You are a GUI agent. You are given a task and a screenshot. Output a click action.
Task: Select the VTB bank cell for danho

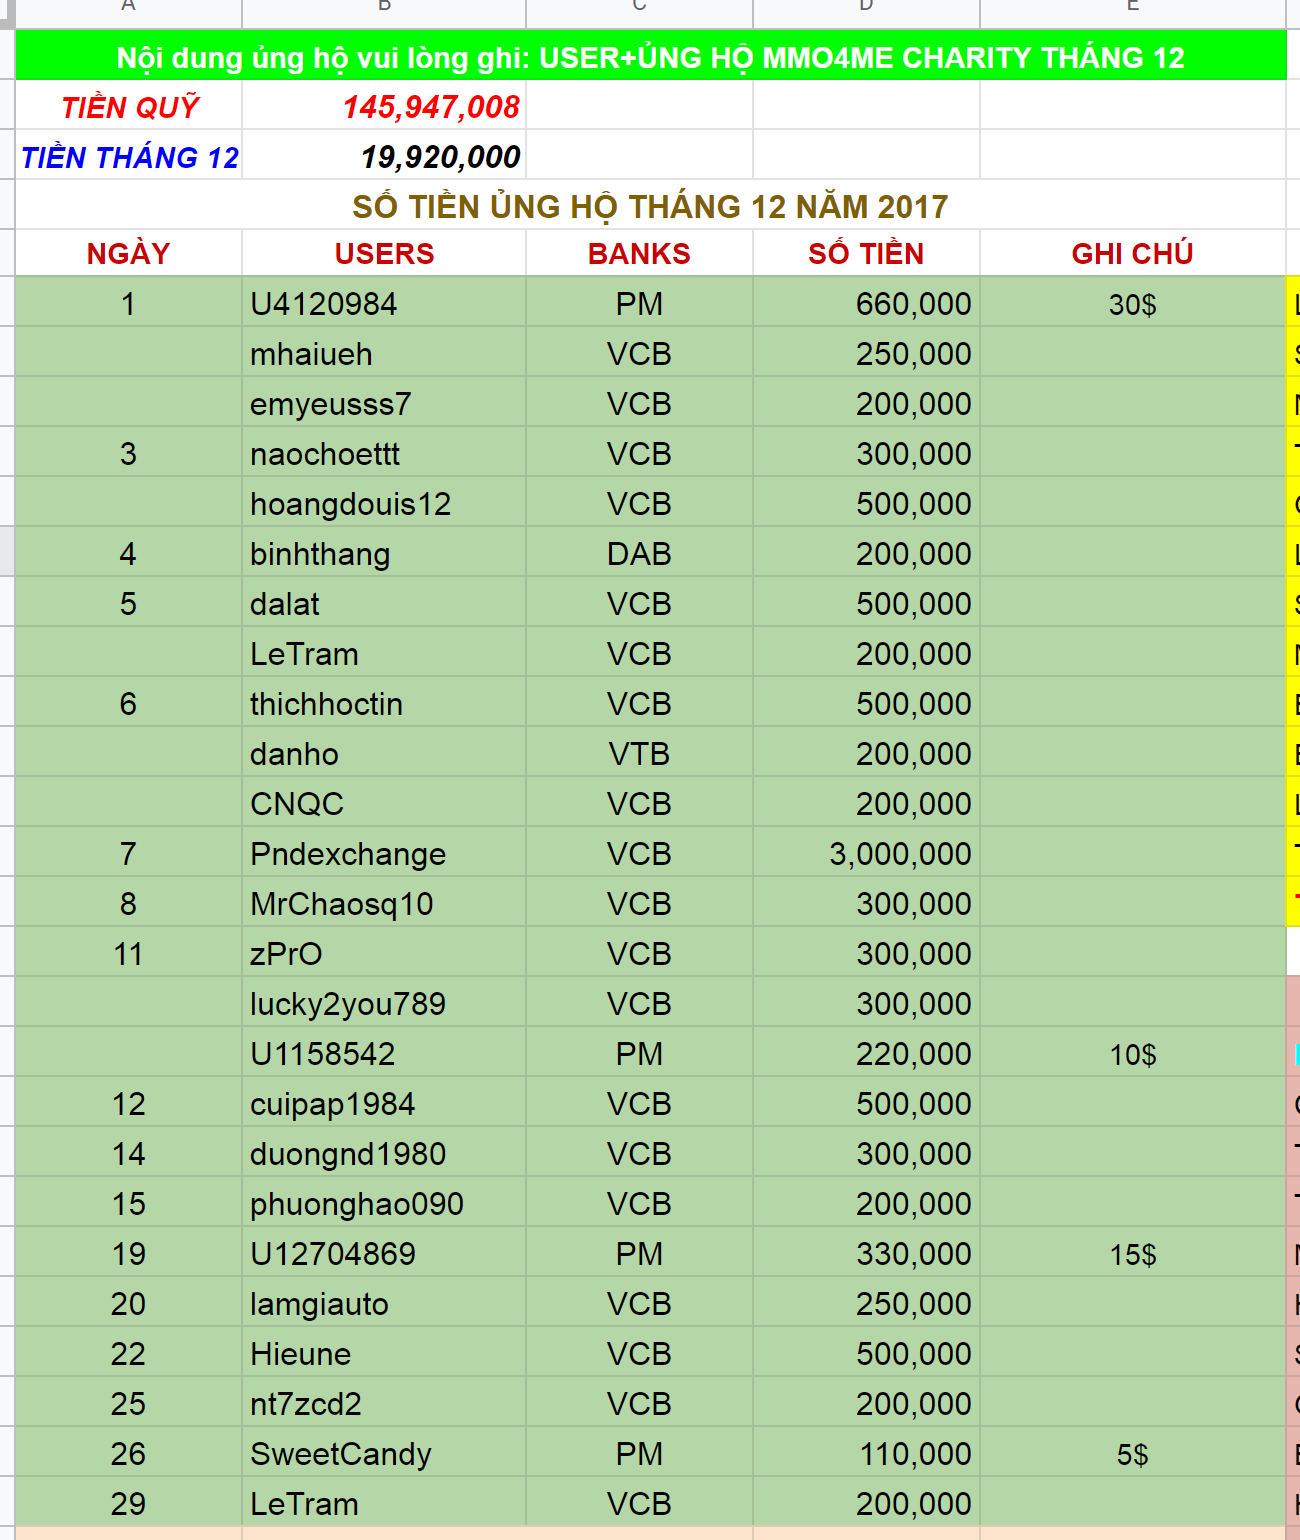639,754
